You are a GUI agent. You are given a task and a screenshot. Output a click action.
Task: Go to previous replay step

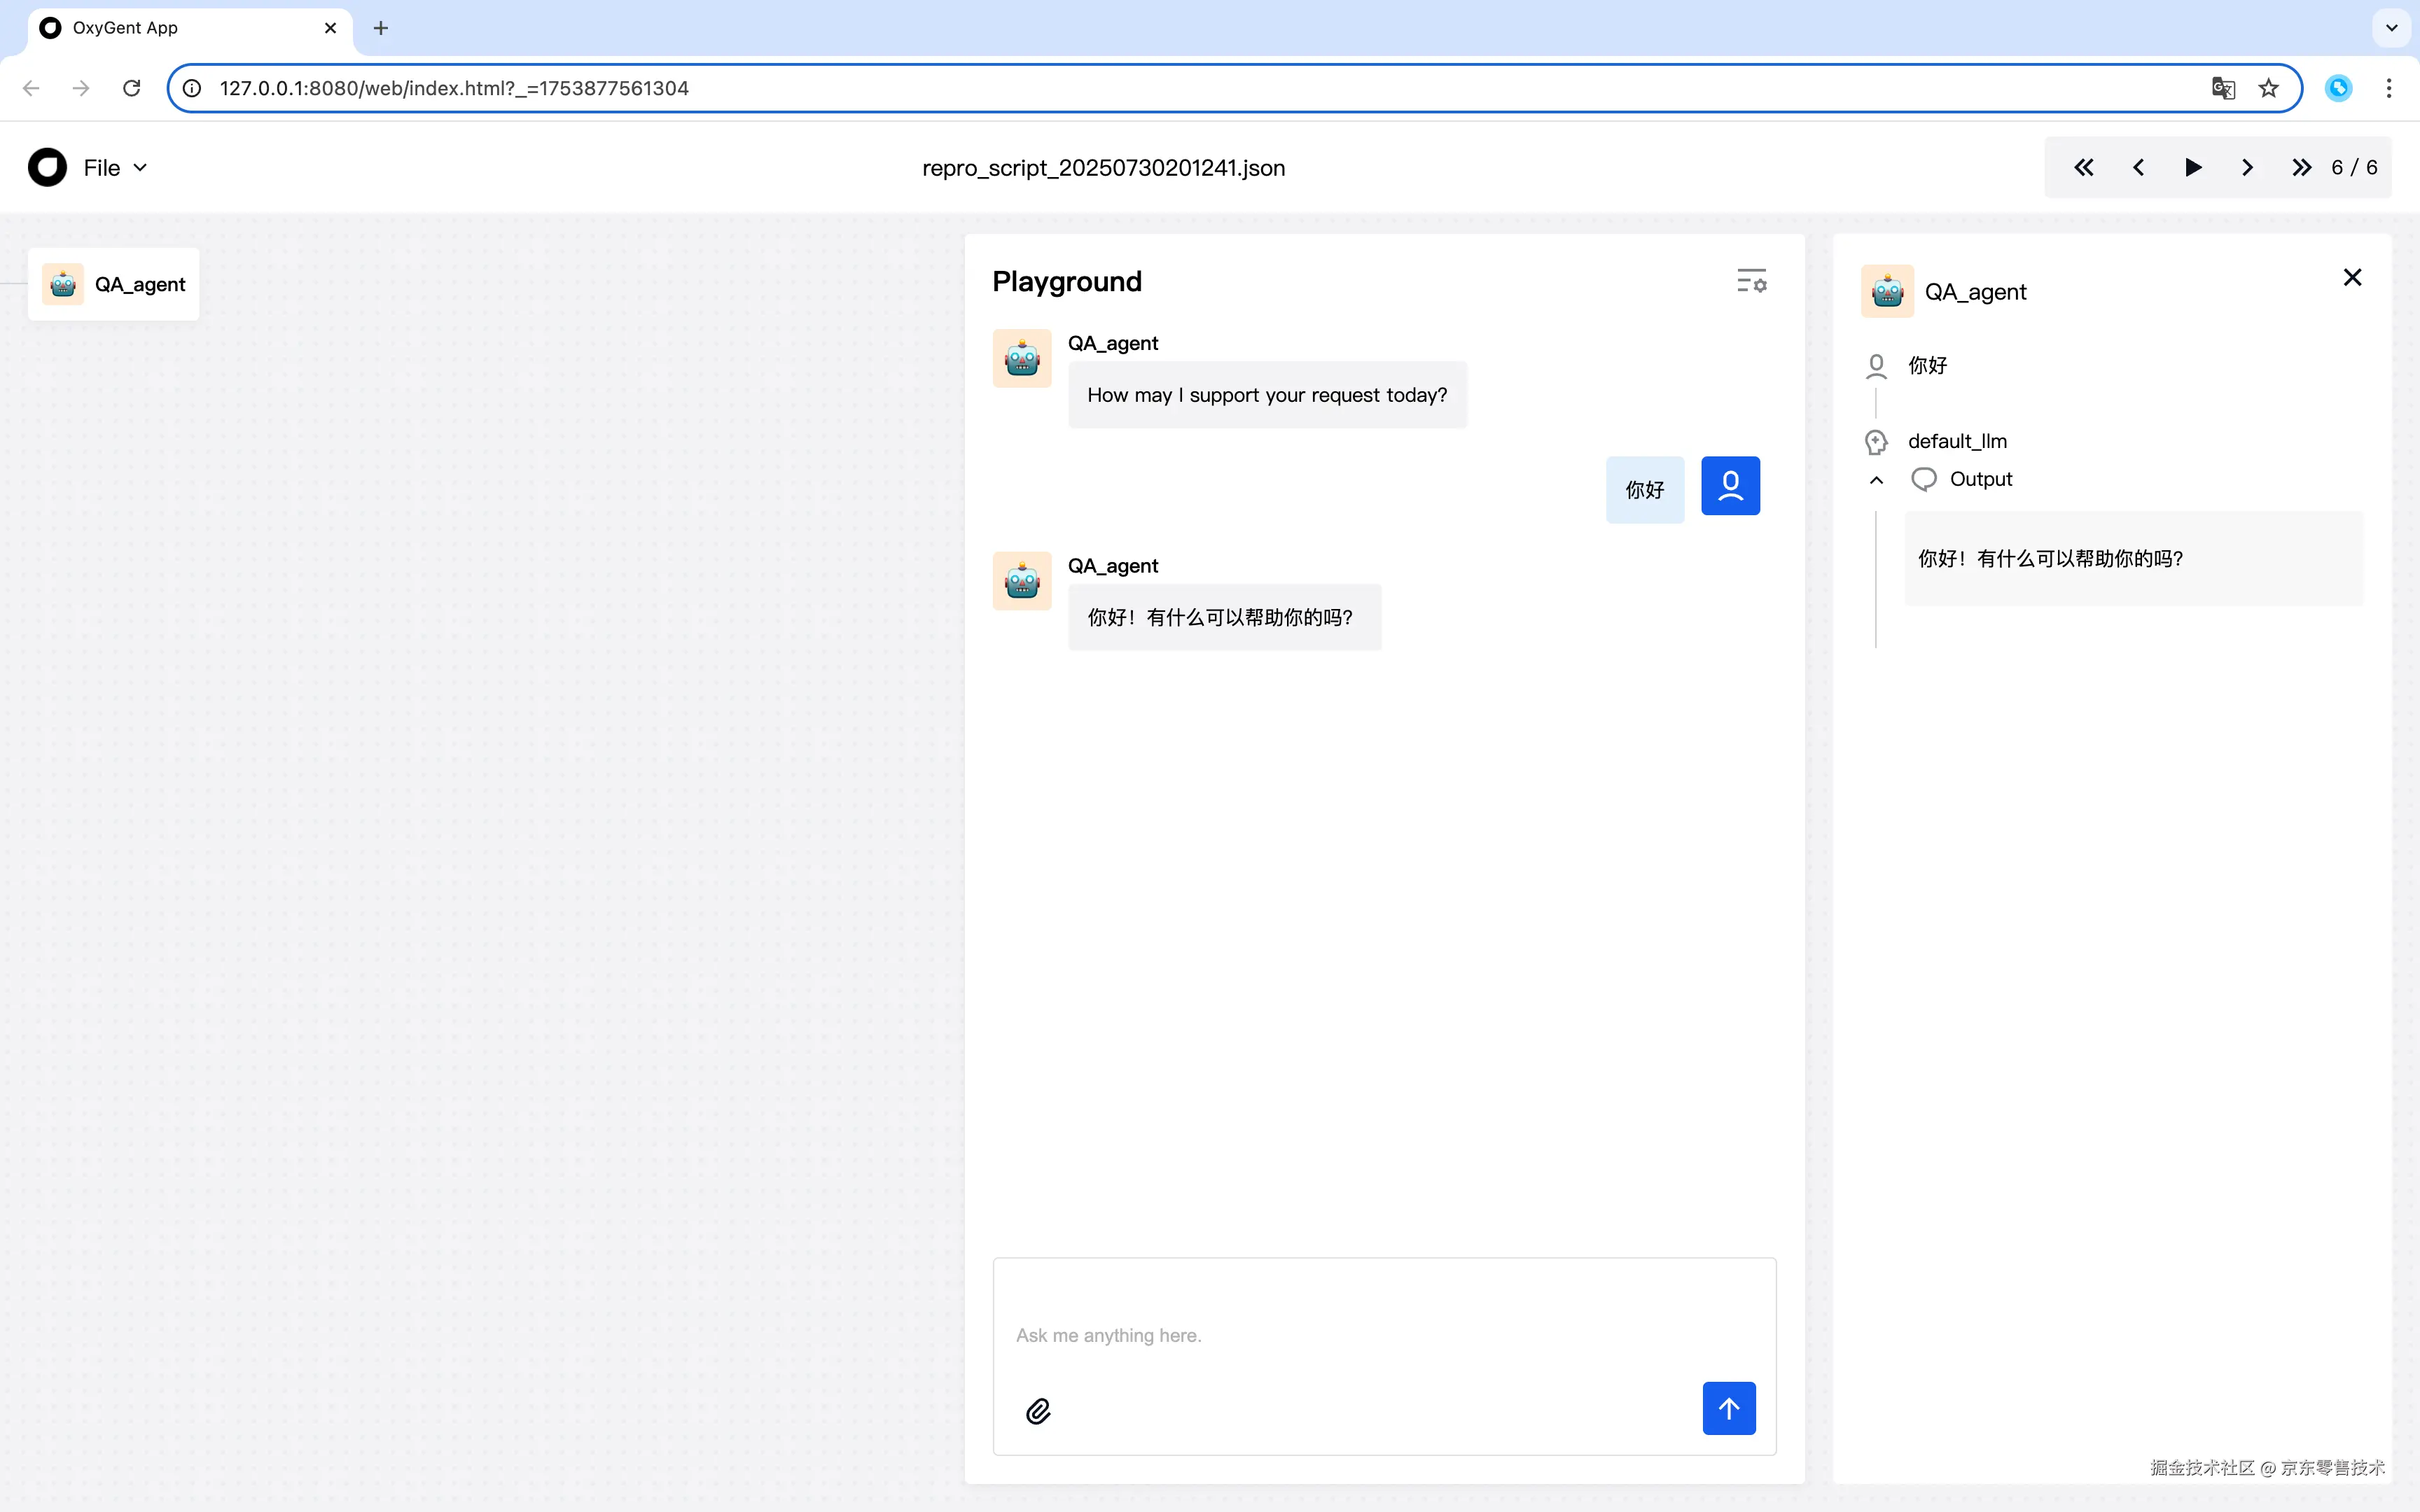point(2138,168)
